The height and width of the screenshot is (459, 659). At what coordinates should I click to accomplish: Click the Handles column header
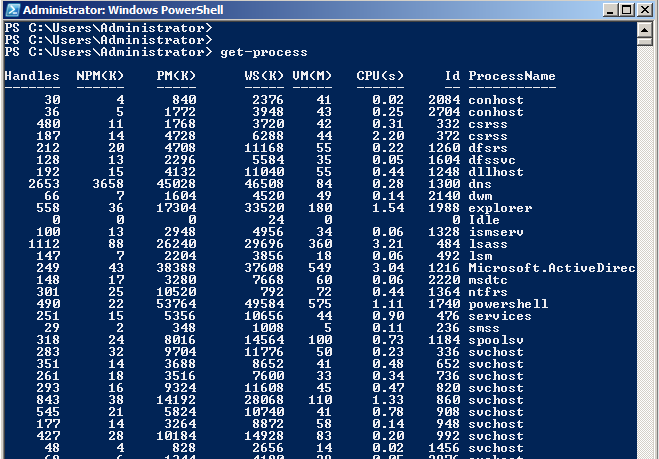click(x=32, y=76)
